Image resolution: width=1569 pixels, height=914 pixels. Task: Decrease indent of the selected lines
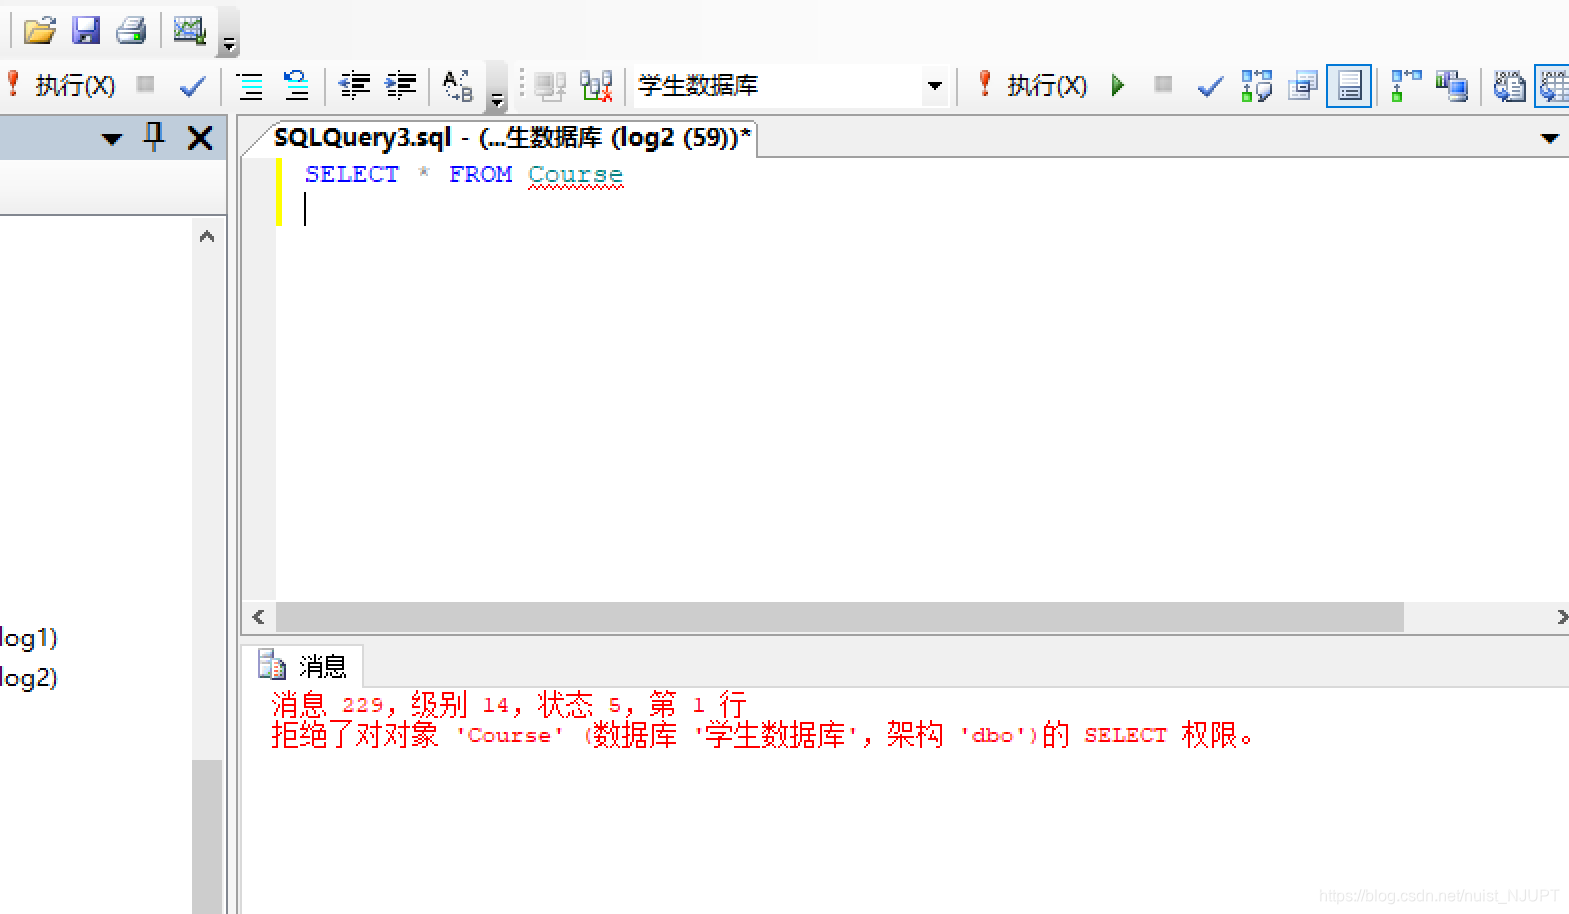[x=354, y=86]
